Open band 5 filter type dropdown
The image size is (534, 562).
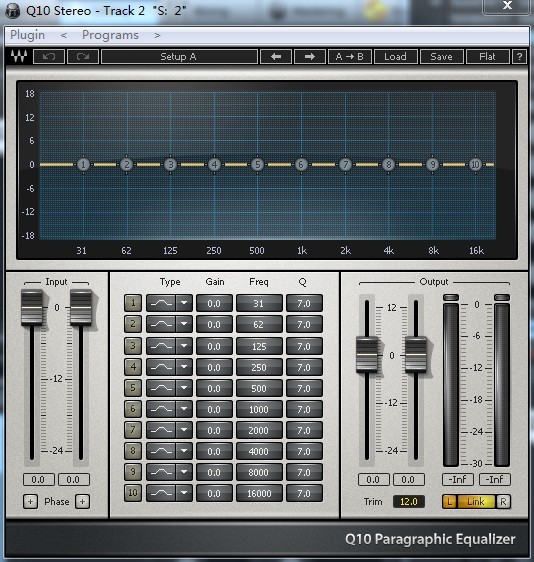click(184, 388)
